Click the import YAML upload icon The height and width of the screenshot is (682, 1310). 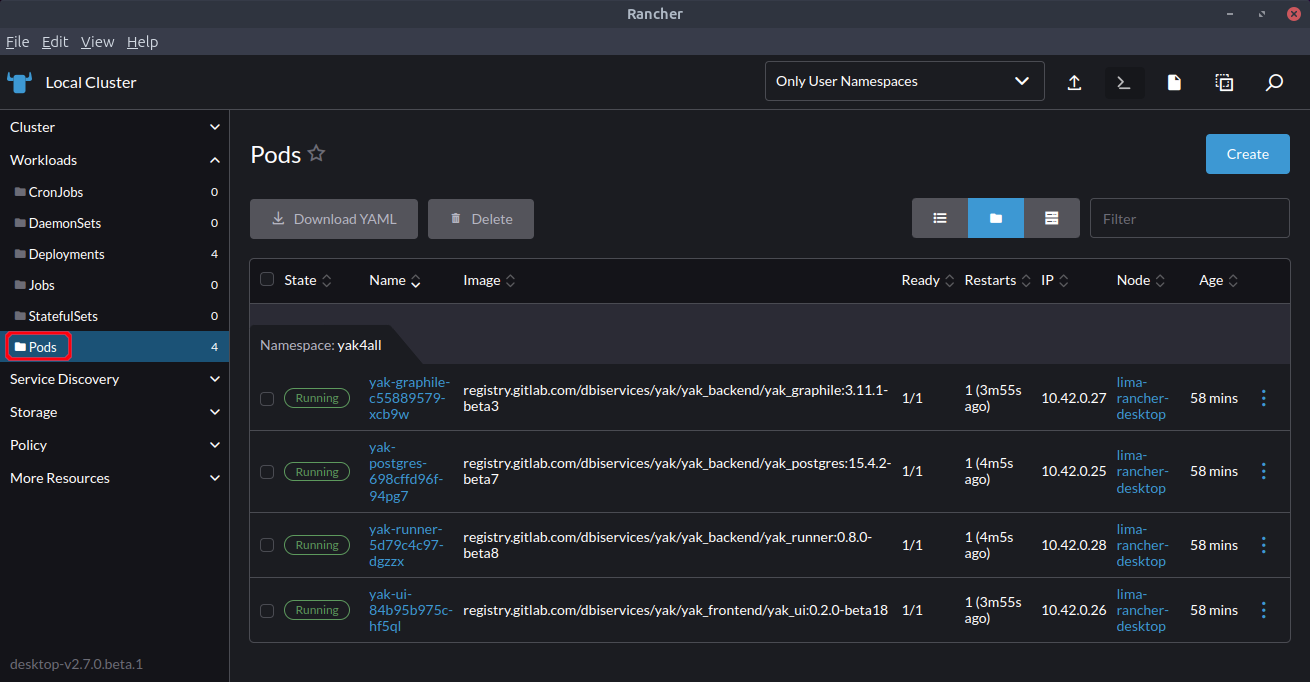click(x=1074, y=82)
